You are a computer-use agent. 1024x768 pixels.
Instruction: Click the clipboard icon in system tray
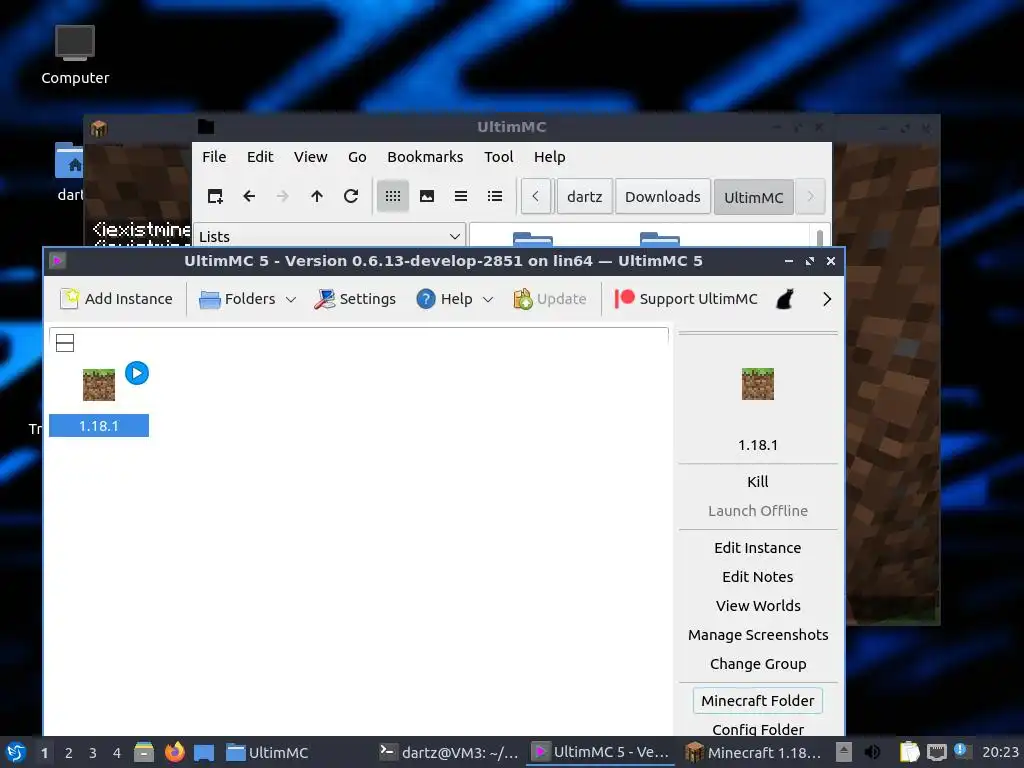point(909,752)
